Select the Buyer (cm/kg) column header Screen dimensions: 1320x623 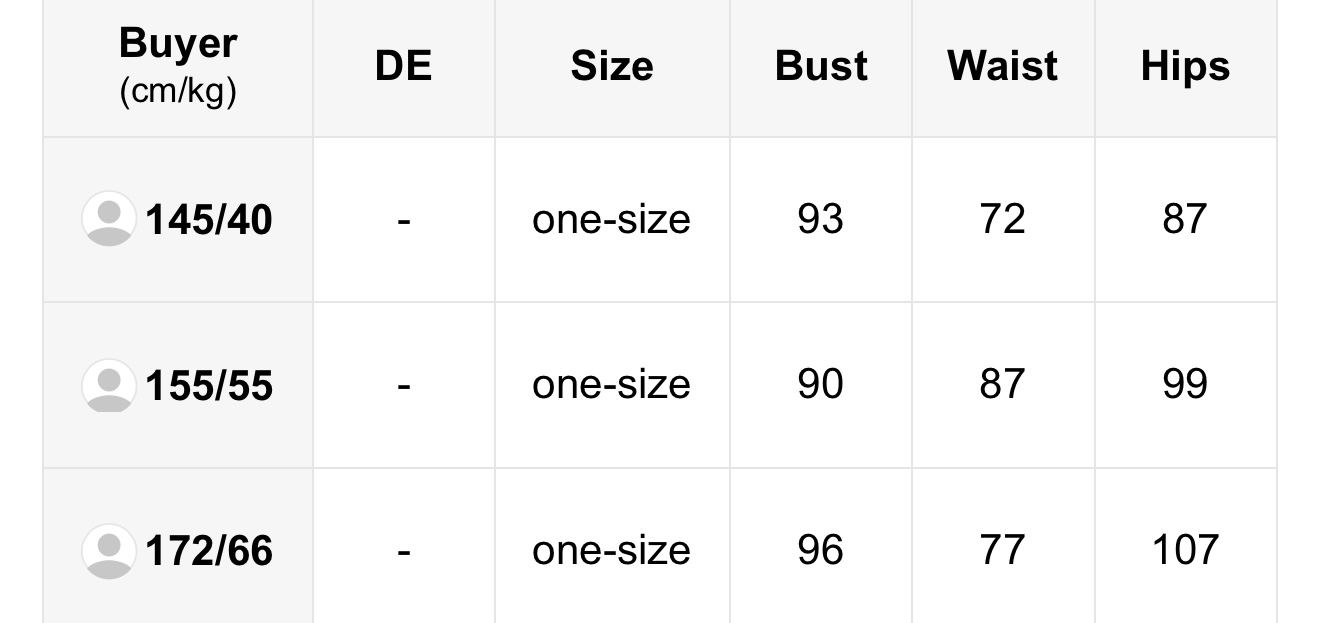click(178, 66)
